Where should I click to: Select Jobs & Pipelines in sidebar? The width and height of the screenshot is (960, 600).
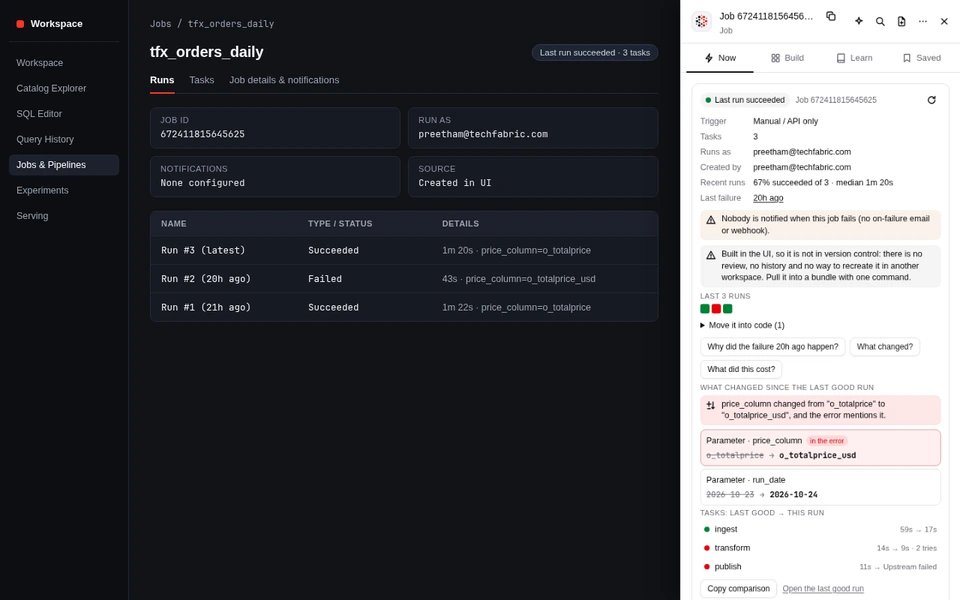[64, 165]
